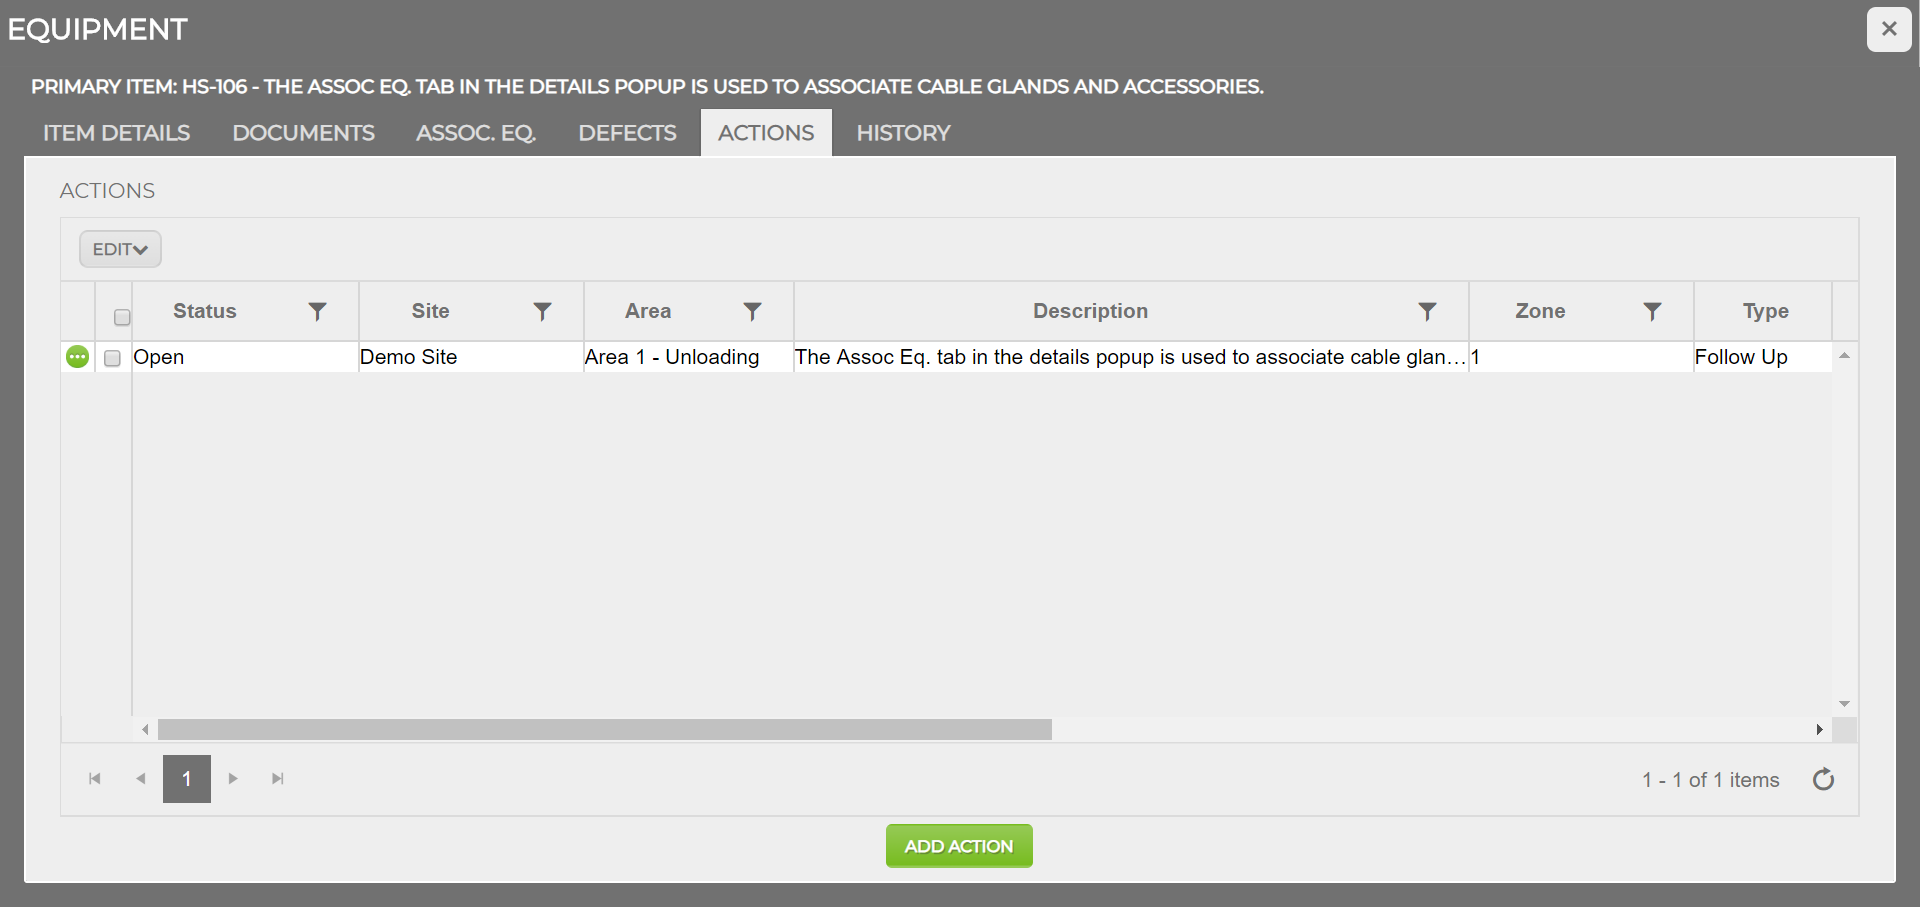Image resolution: width=1920 pixels, height=907 pixels.
Task: Toggle the select-all checkbox in header
Action: click(x=122, y=317)
